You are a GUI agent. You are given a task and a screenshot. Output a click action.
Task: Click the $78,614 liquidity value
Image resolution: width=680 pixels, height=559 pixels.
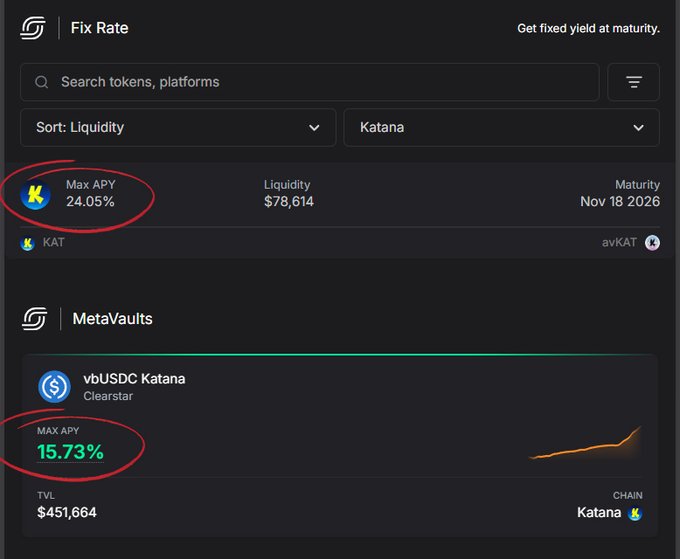[x=289, y=201]
